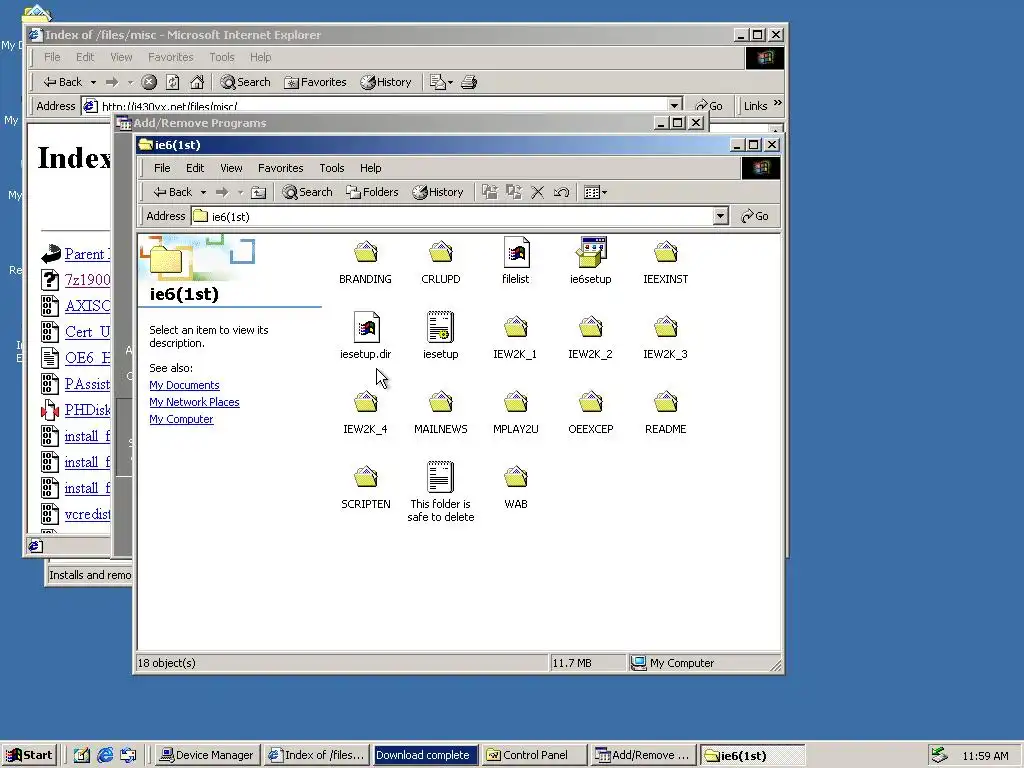
Task: Select the WAB folder
Action: click(515, 487)
